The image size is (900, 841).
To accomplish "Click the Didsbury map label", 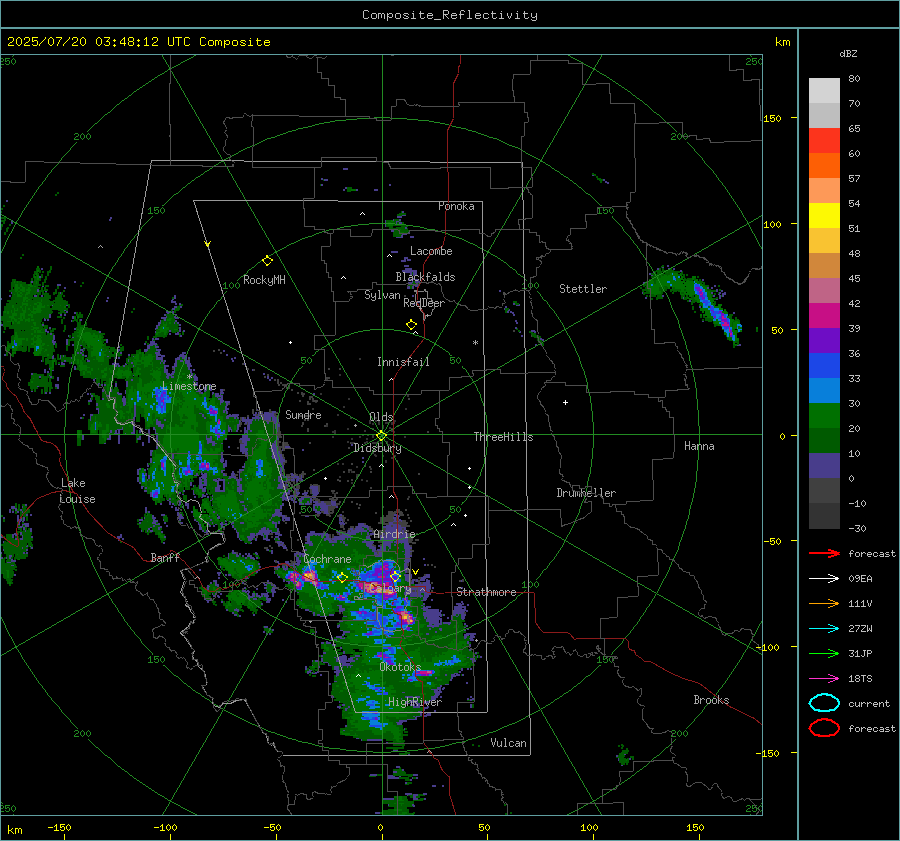I will [x=377, y=448].
